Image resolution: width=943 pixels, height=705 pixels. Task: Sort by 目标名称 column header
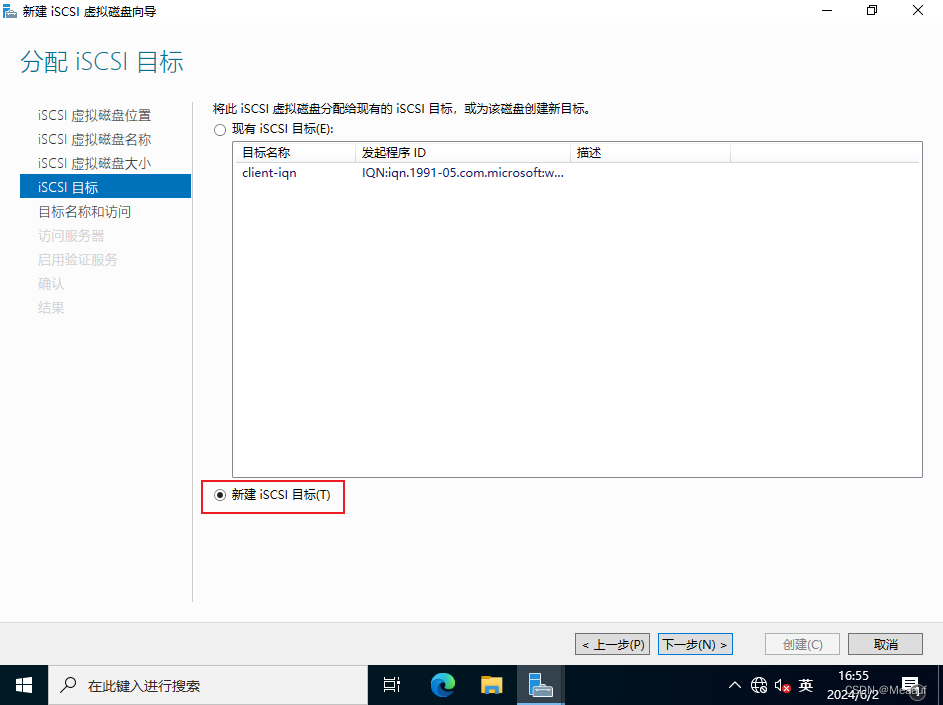(295, 153)
